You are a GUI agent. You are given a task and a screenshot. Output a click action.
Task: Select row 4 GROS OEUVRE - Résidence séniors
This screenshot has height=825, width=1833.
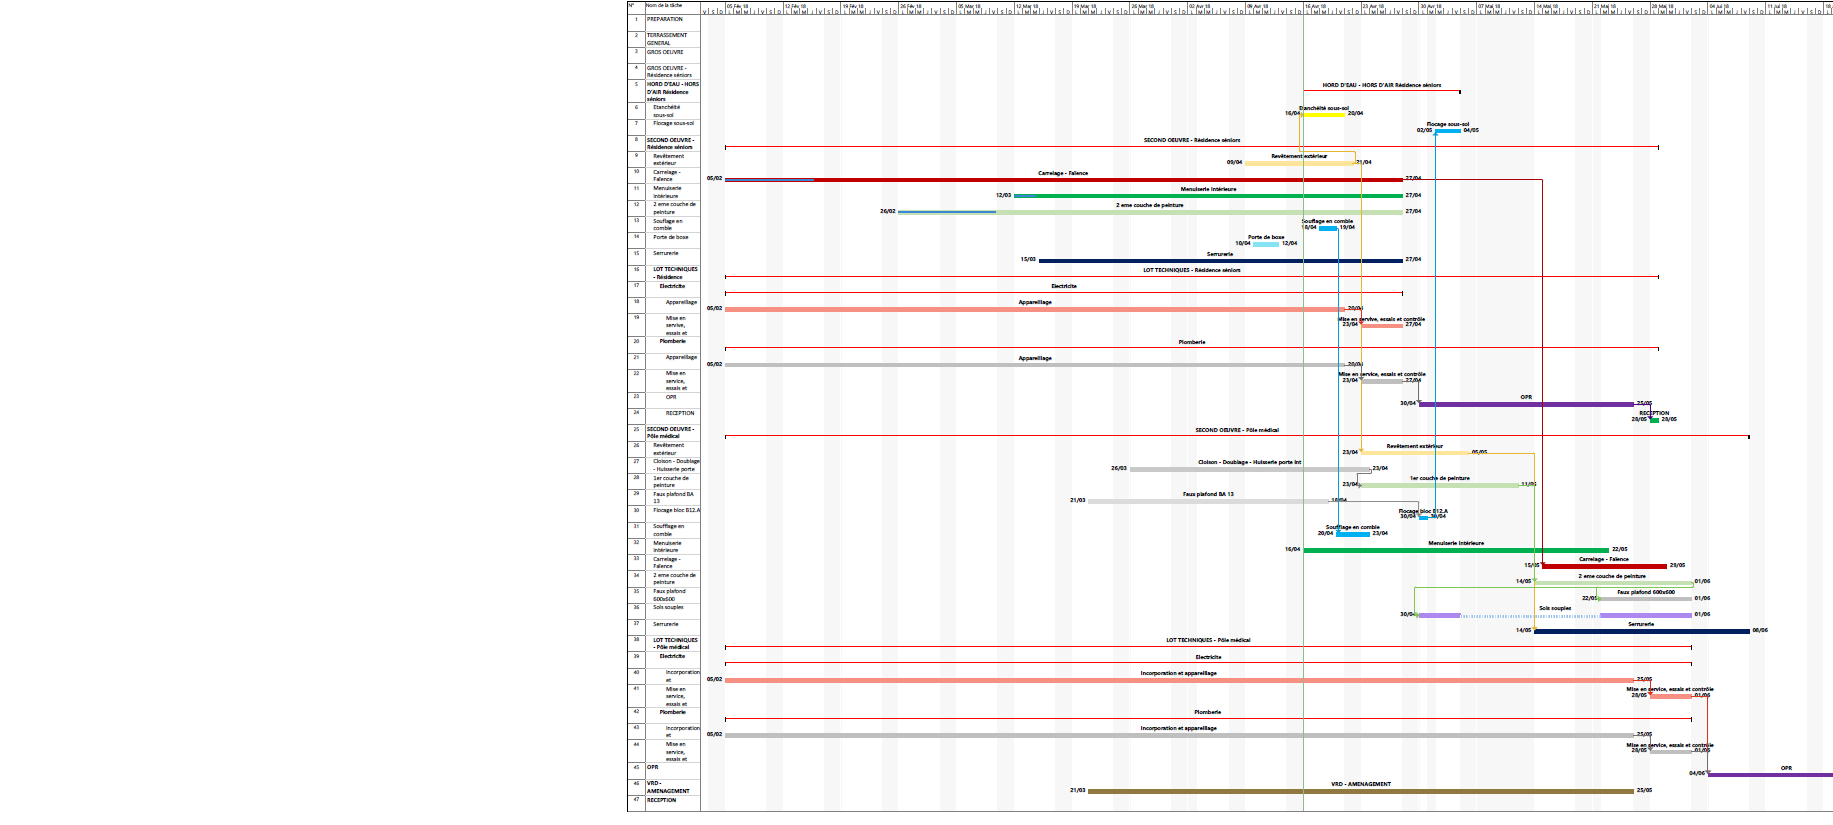[664, 71]
